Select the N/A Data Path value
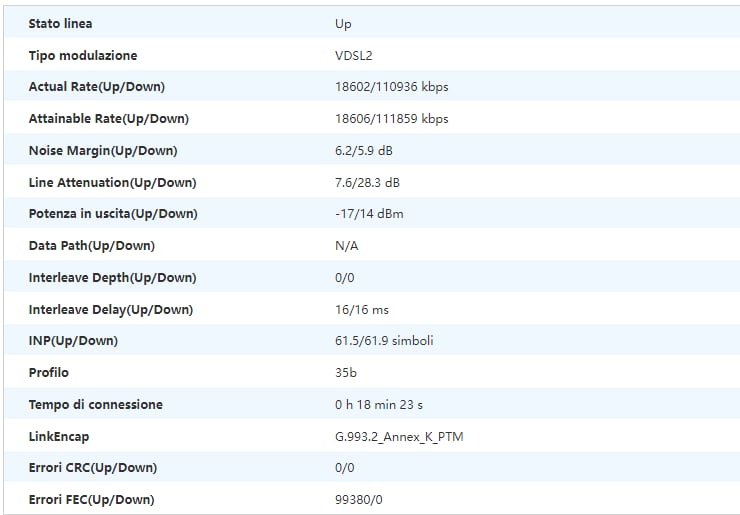 [347, 246]
